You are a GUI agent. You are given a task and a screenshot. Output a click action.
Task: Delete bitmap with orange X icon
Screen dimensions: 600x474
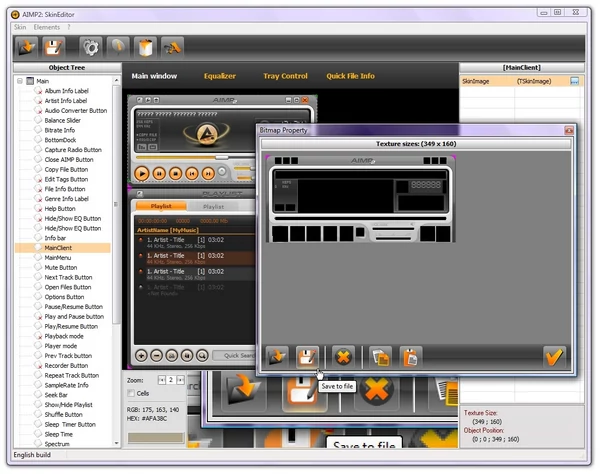(343, 357)
